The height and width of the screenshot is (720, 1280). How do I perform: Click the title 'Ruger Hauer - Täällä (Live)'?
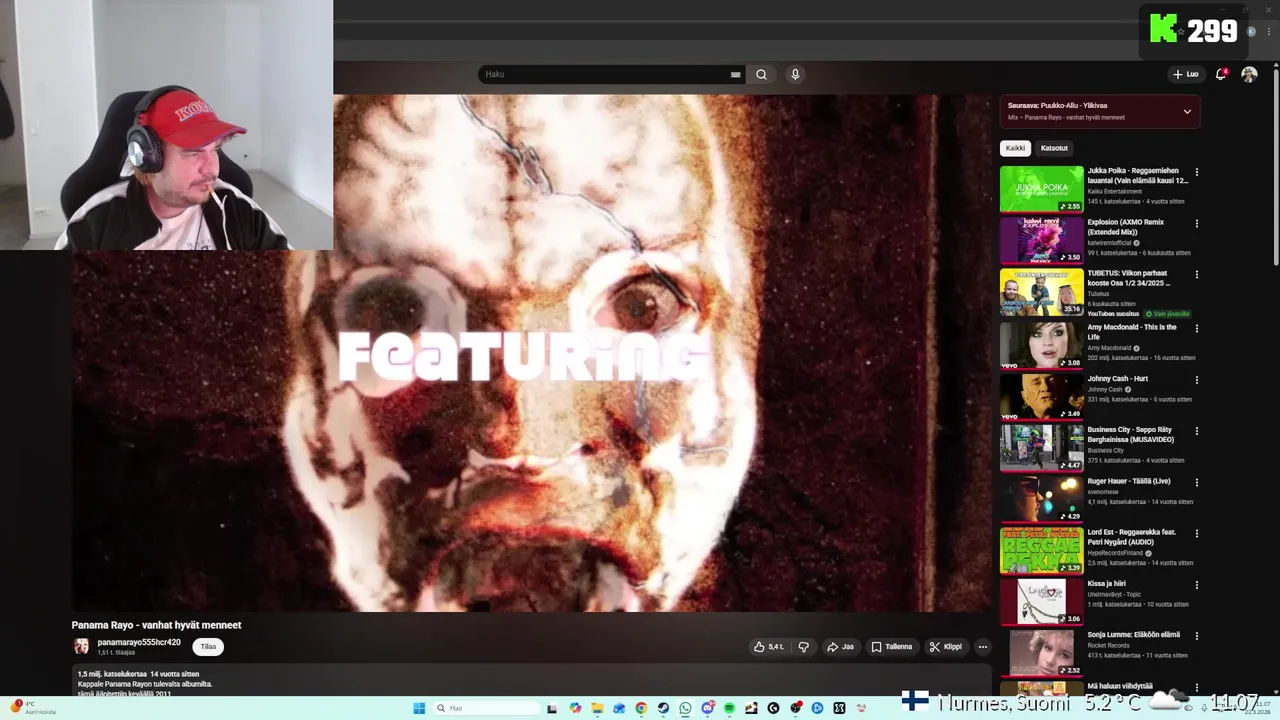[1129, 481]
